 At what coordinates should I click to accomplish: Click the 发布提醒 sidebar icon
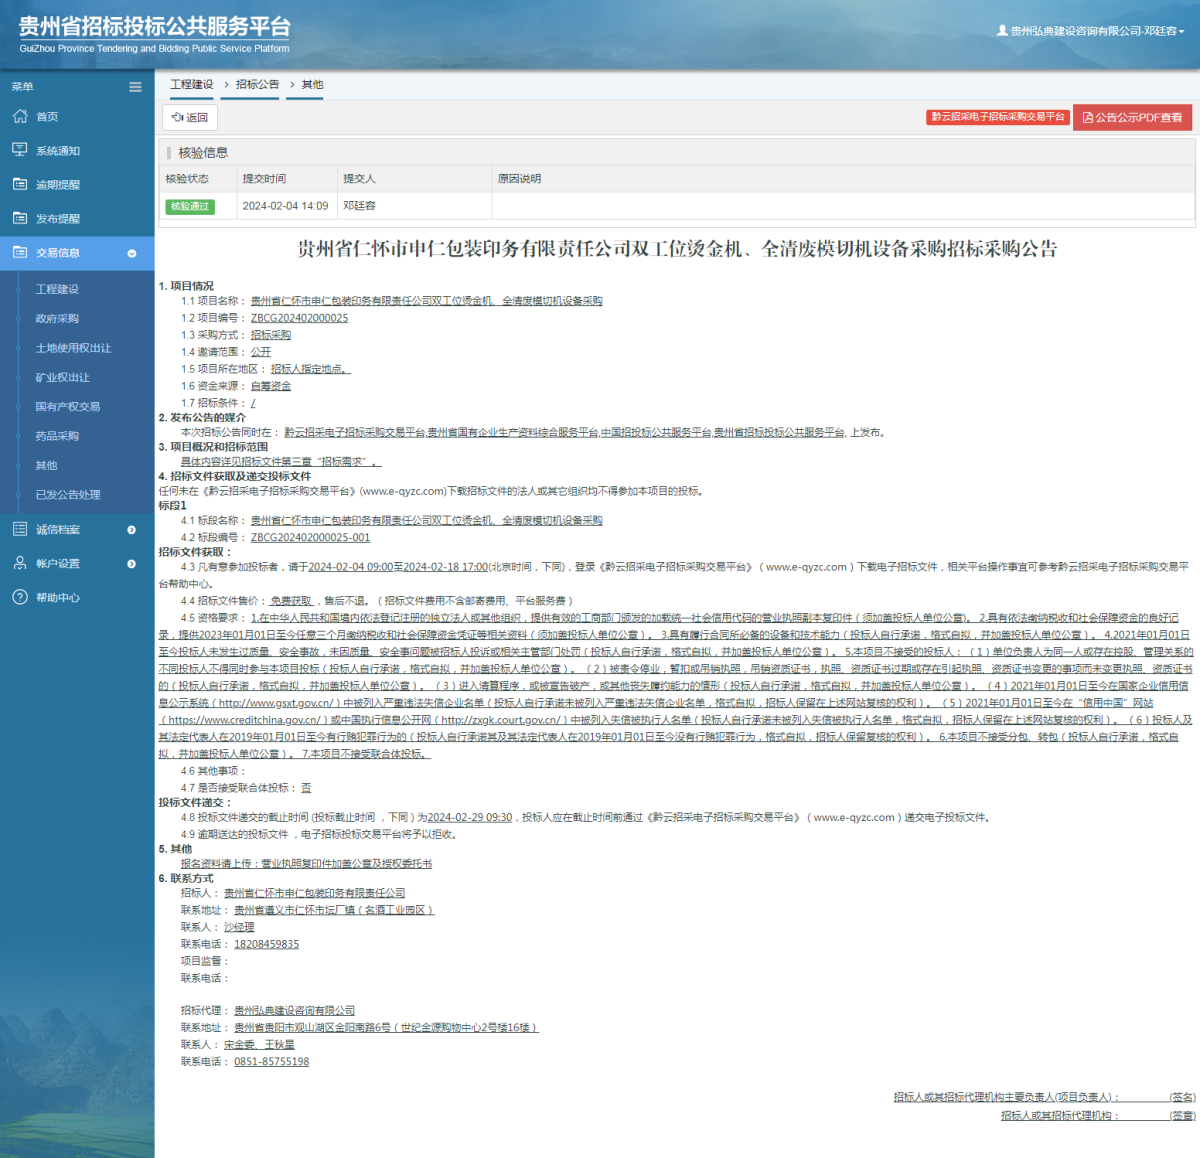pyautogui.click(x=20, y=218)
